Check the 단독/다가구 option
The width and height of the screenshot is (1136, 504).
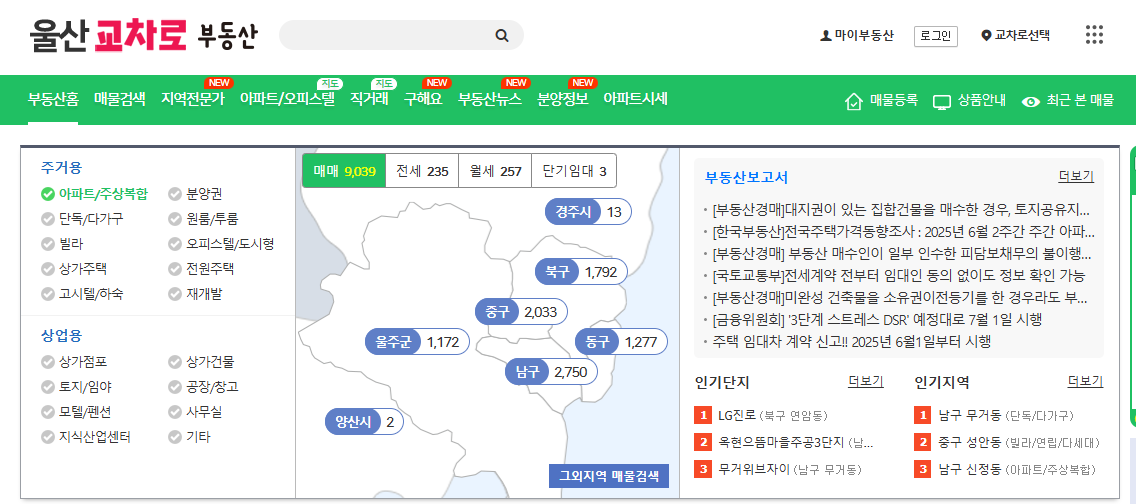[x=83, y=219]
